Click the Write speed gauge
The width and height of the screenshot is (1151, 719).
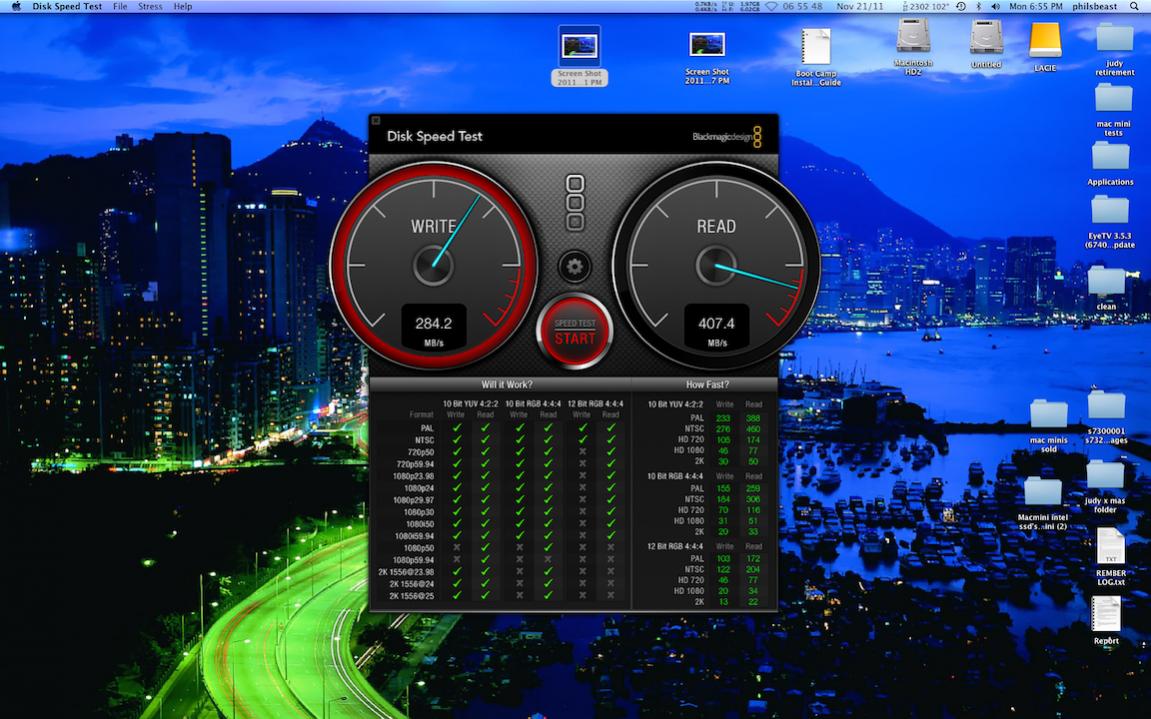pos(433,264)
